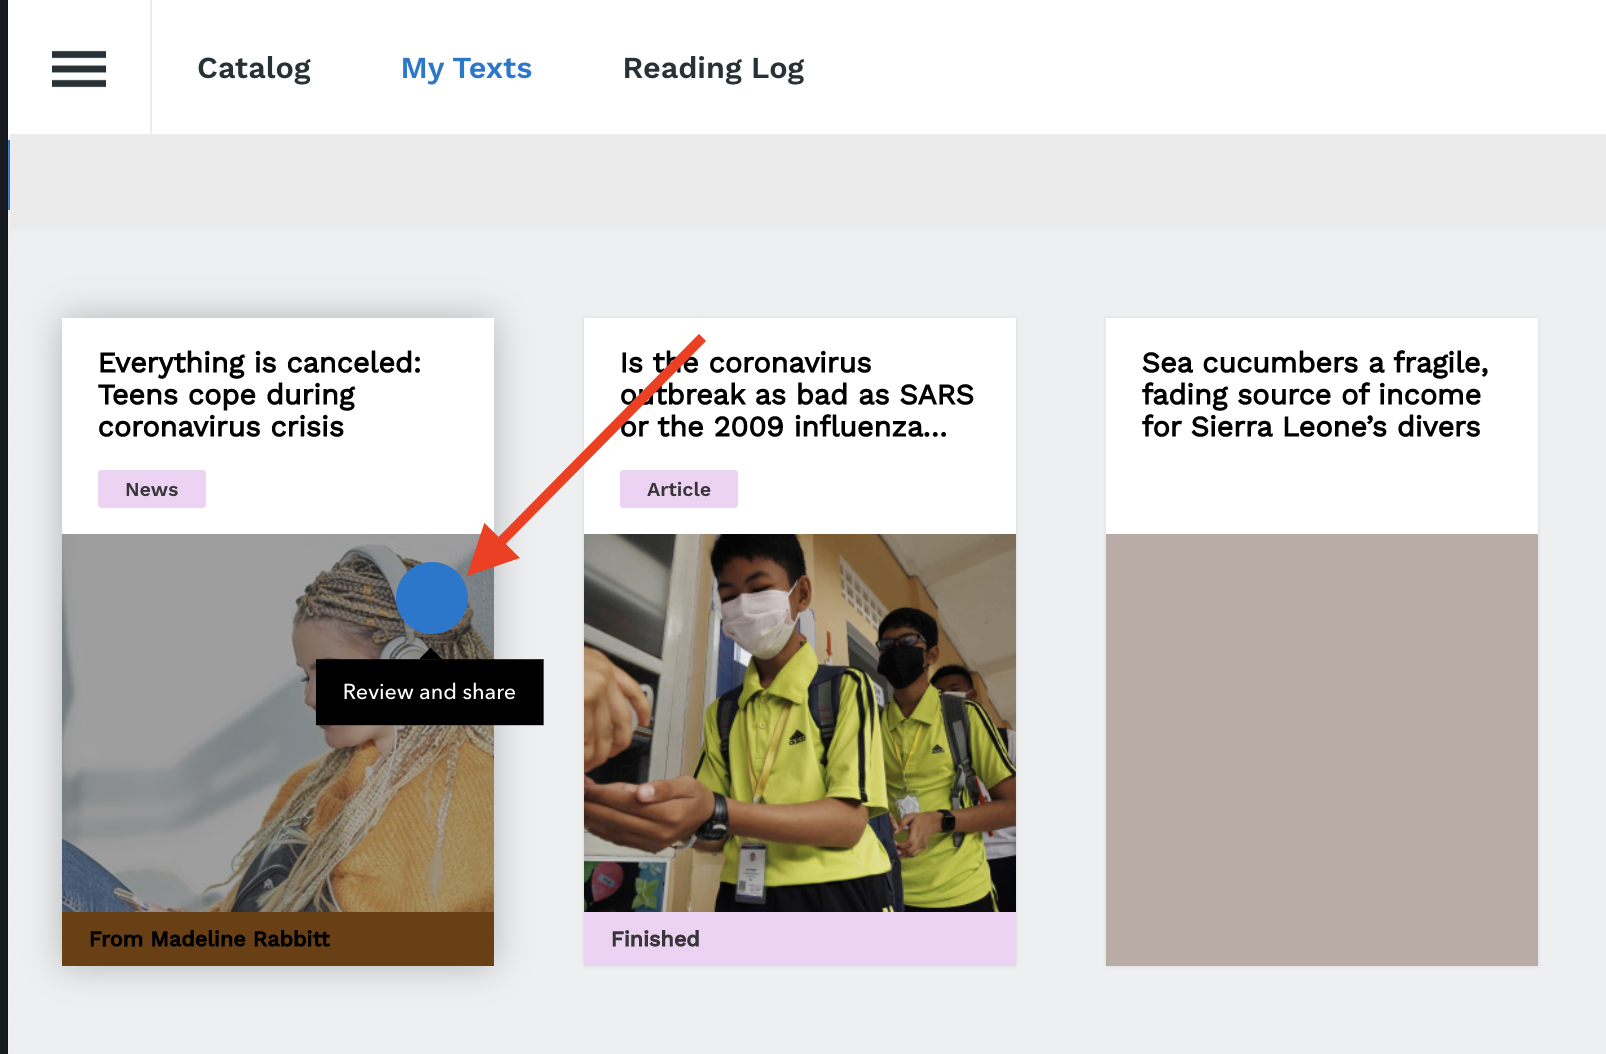Switch to the Catalog tab
The width and height of the screenshot is (1606, 1054).
254,68
